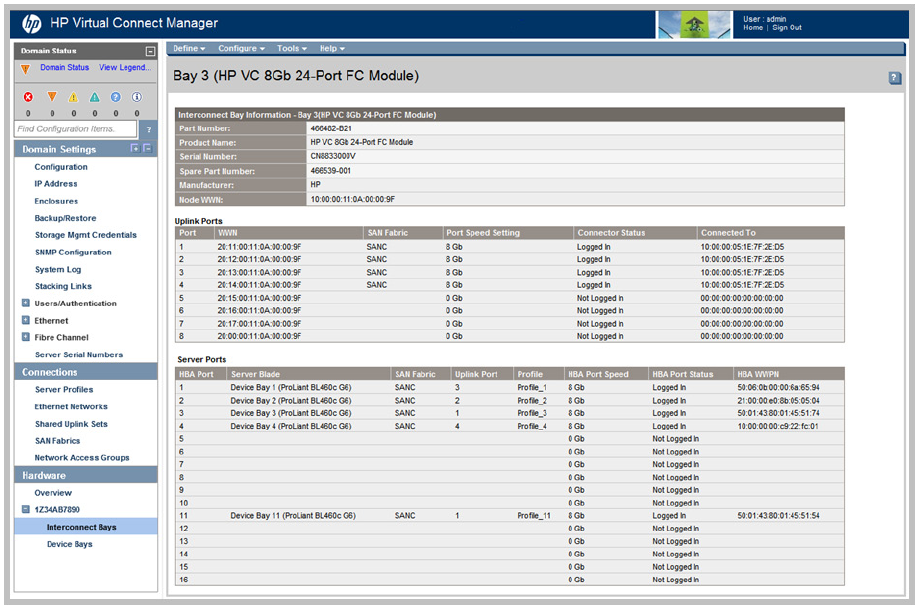Viewport: 918px width, 607px height.
Task: Open the View Legend link
Action: point(125,68)
